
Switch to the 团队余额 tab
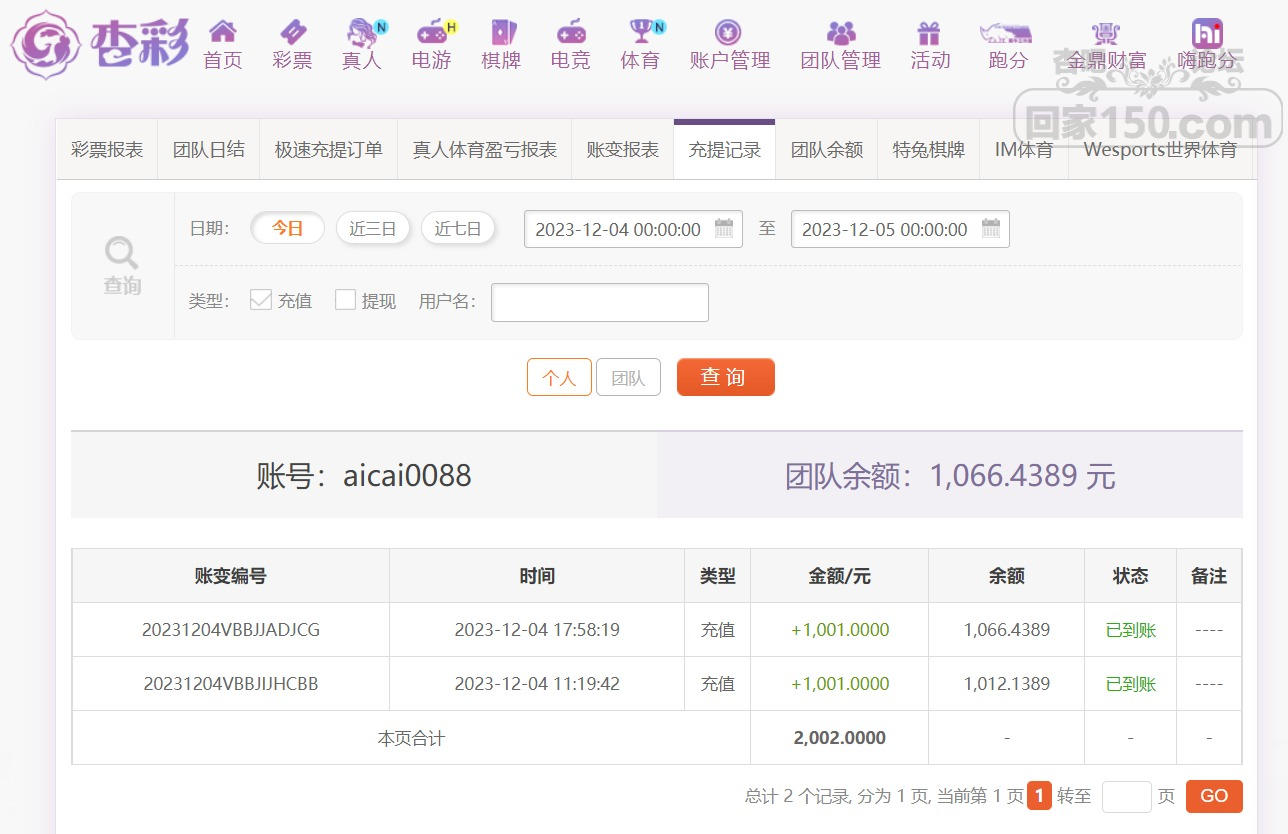coord(826,150)
